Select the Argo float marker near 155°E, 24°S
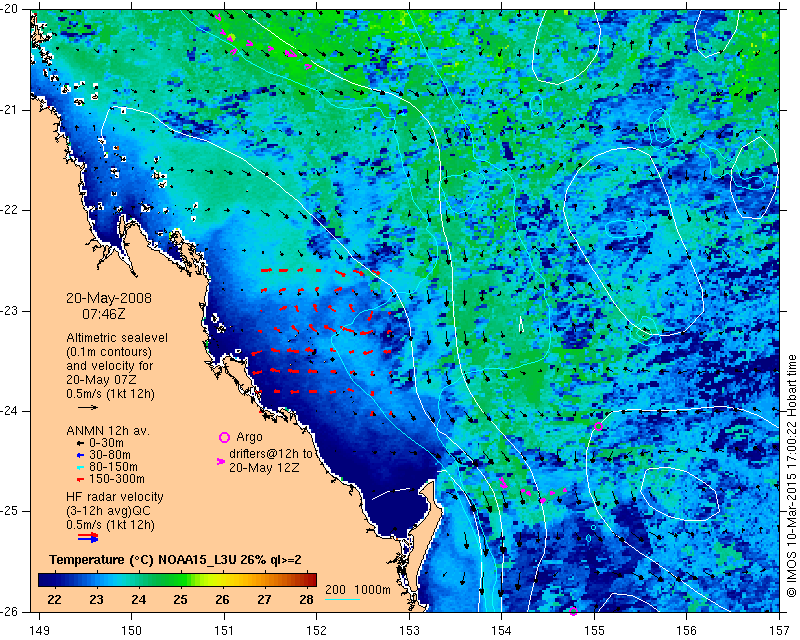The height and width of the screenshot is (640, 800). pyautogui.click(x=598, y=426)
